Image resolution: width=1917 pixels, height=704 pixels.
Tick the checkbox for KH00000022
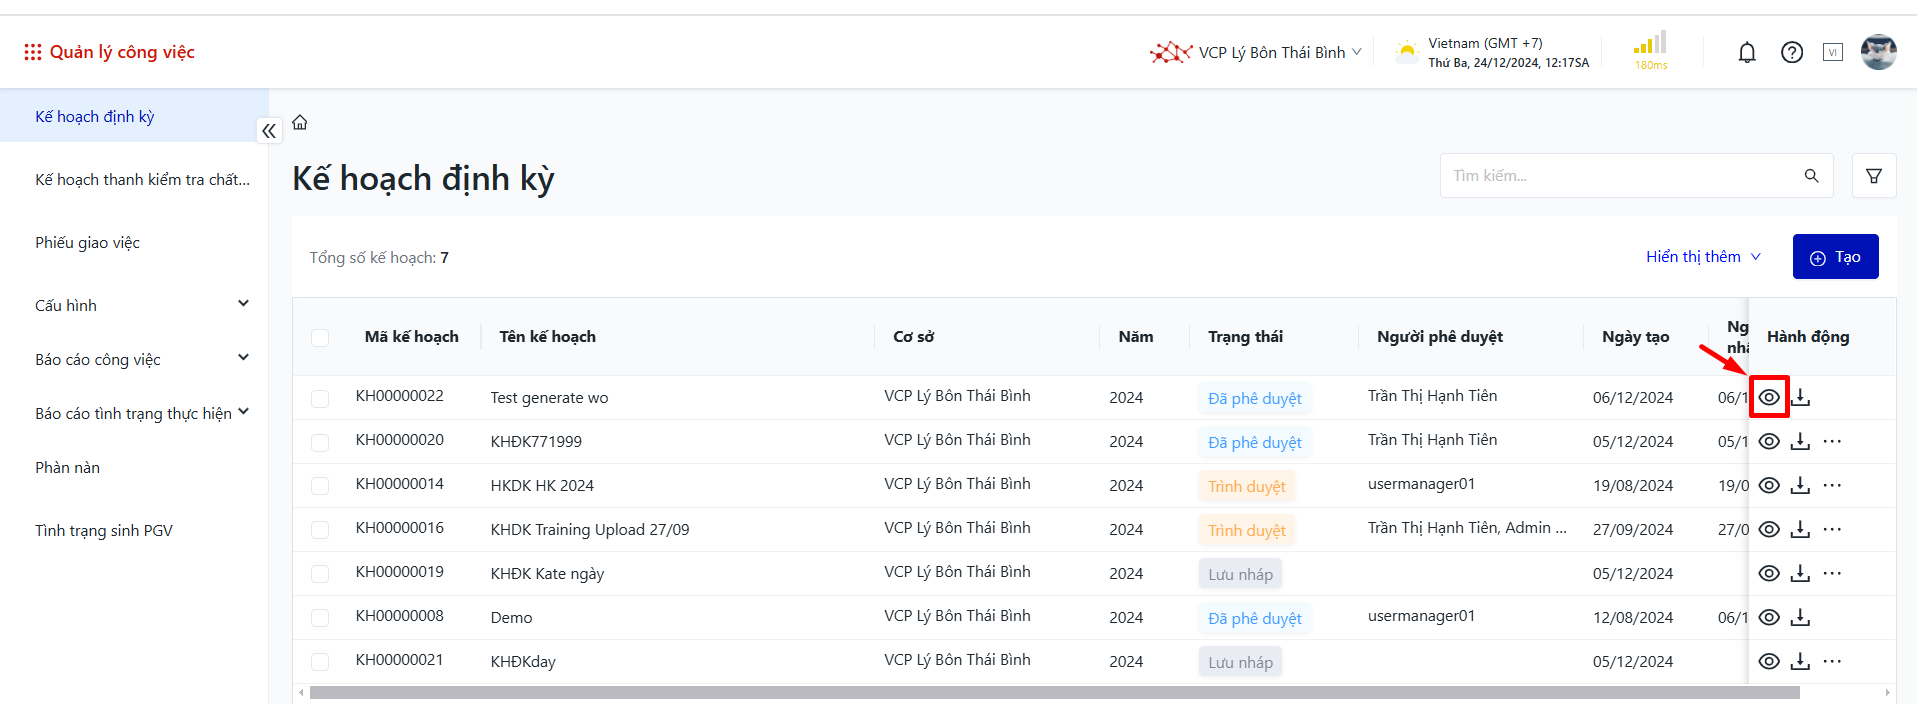pos(320,398)
